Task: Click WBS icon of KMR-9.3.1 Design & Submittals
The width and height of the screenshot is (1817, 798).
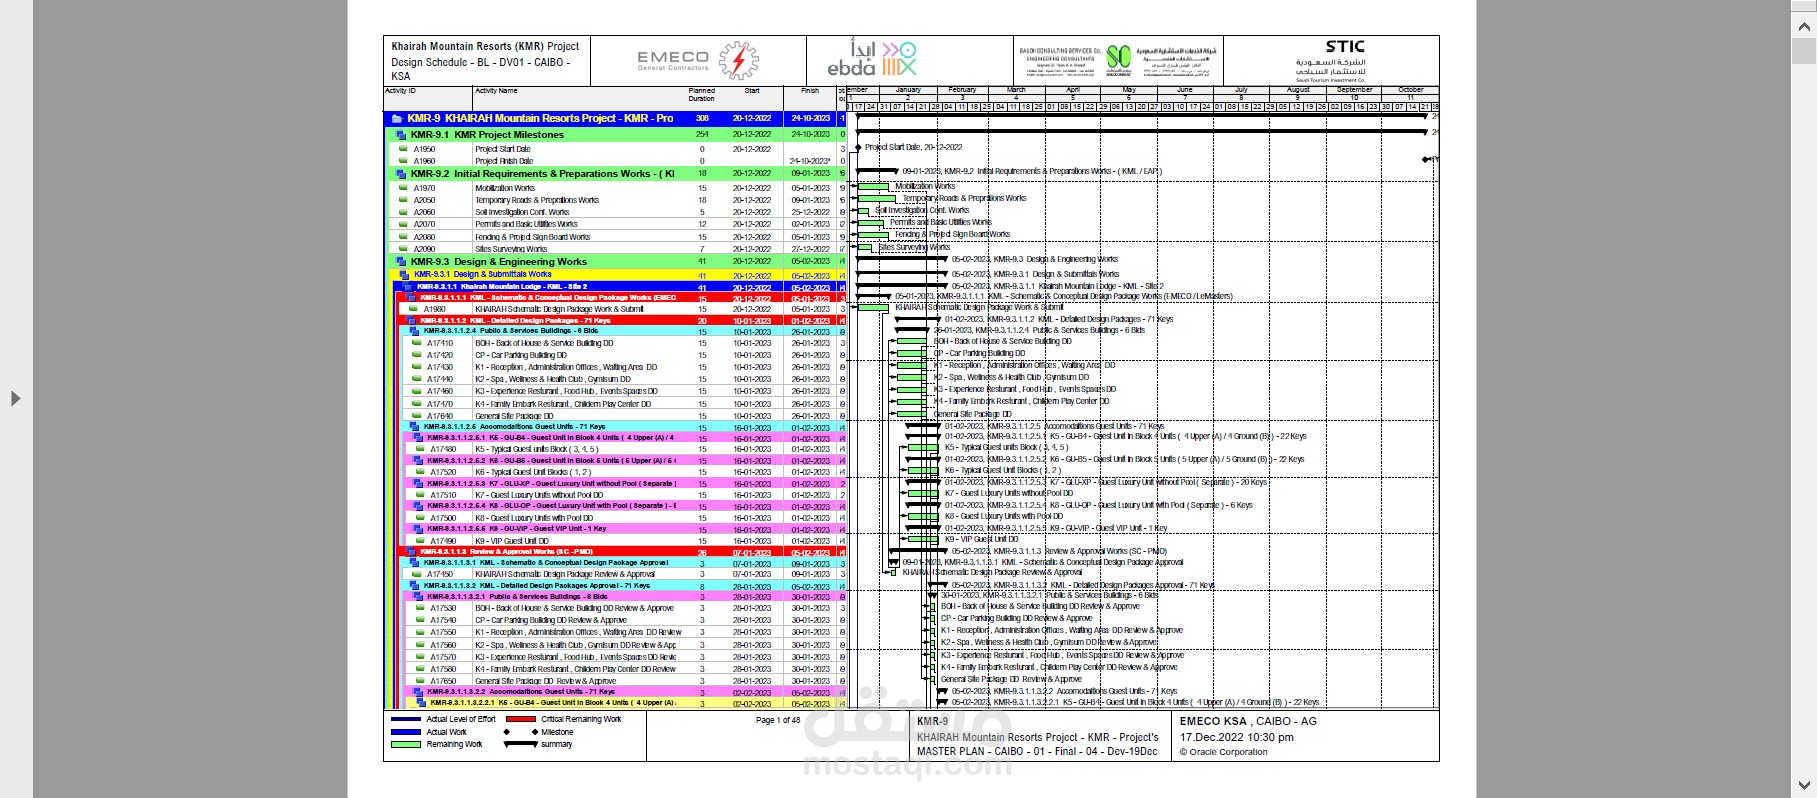Action: tap(405, 274)
